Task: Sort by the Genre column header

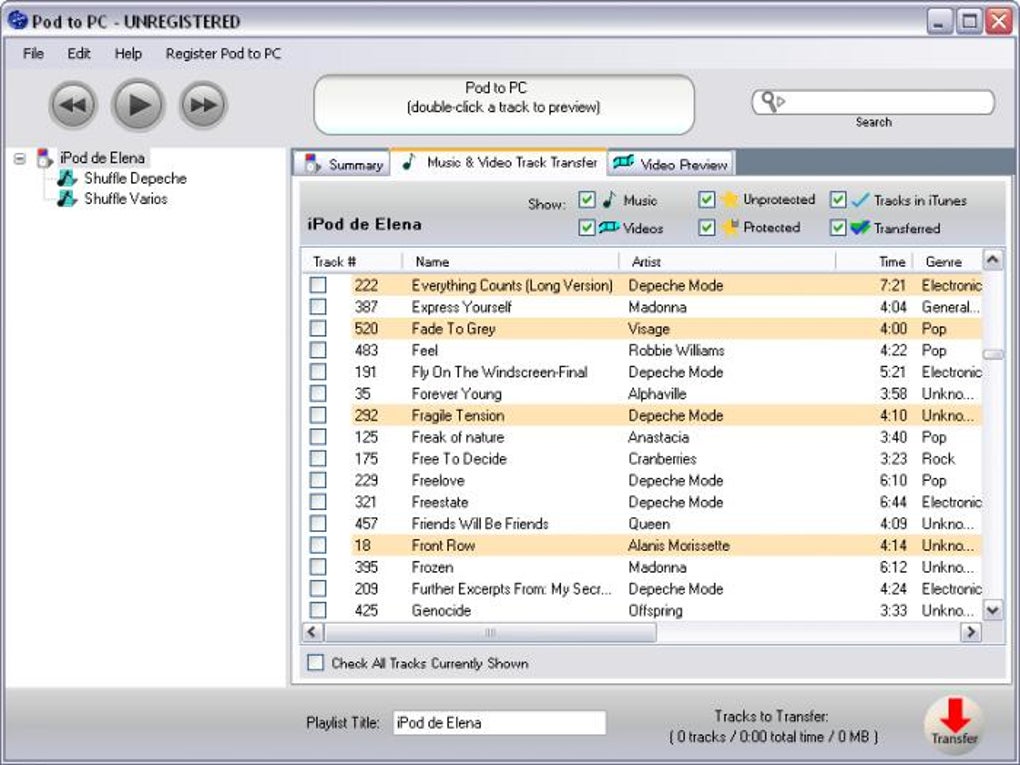Action: tap(947, 262)
